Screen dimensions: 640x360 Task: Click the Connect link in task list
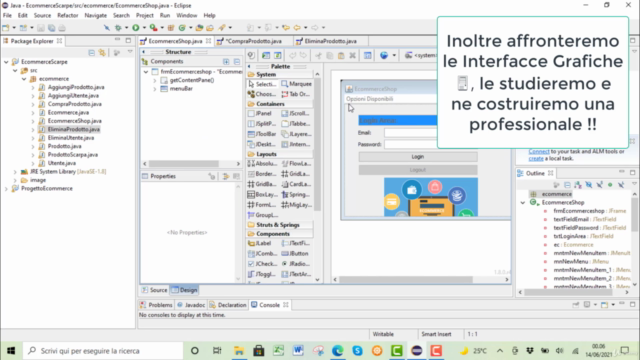[x=539, y=151]
